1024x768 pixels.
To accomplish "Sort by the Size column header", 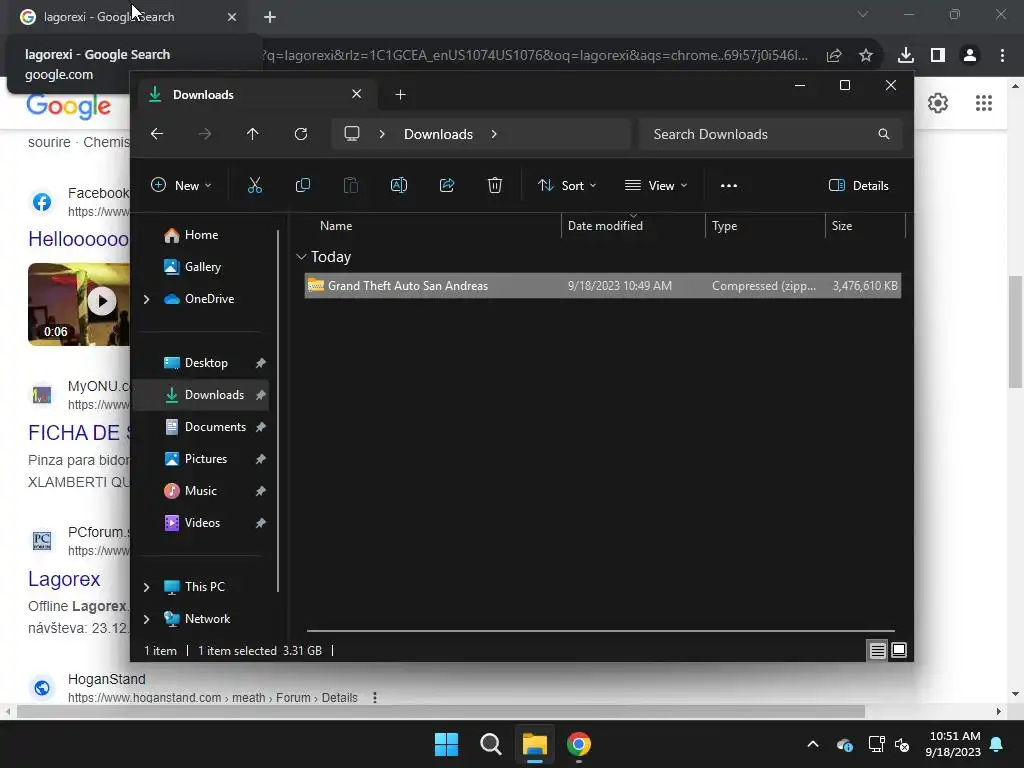I will (842, 226).
